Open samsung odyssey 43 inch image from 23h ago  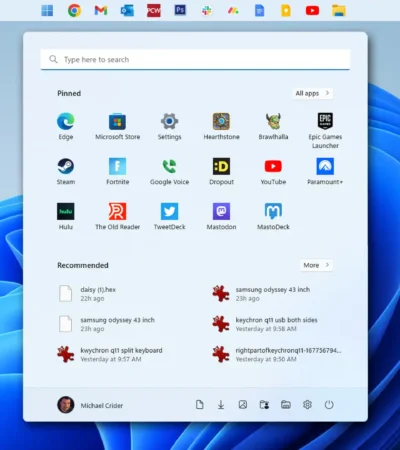coord(261,294)
